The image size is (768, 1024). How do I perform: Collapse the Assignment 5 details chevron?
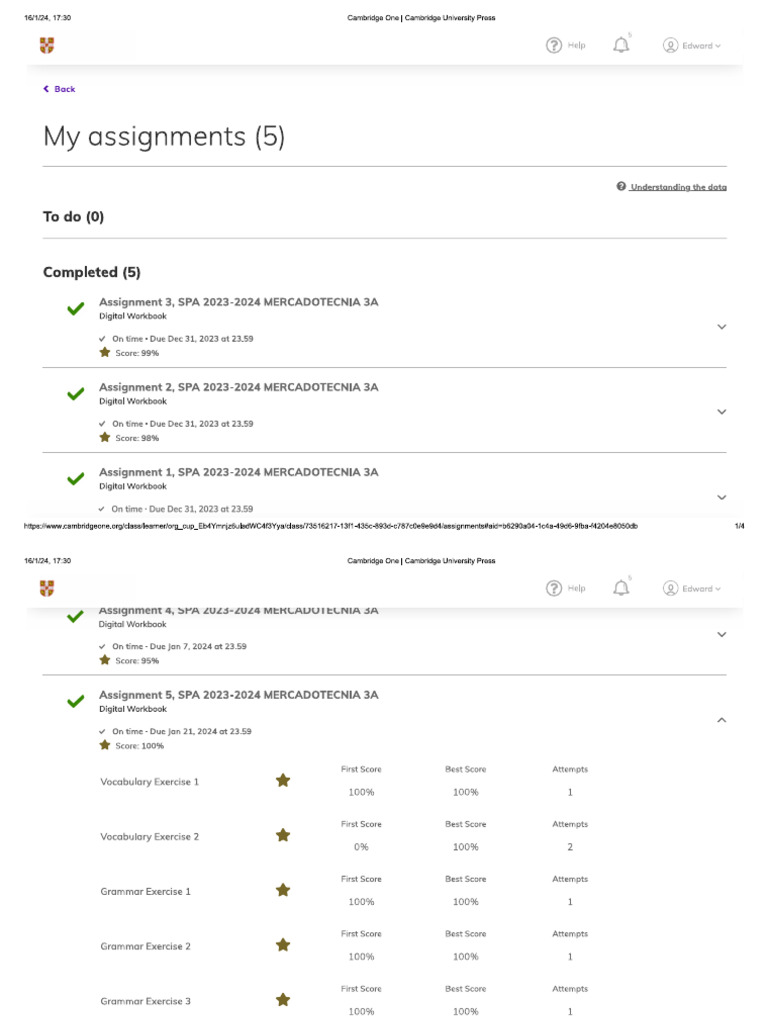click(x=722, y=720)
